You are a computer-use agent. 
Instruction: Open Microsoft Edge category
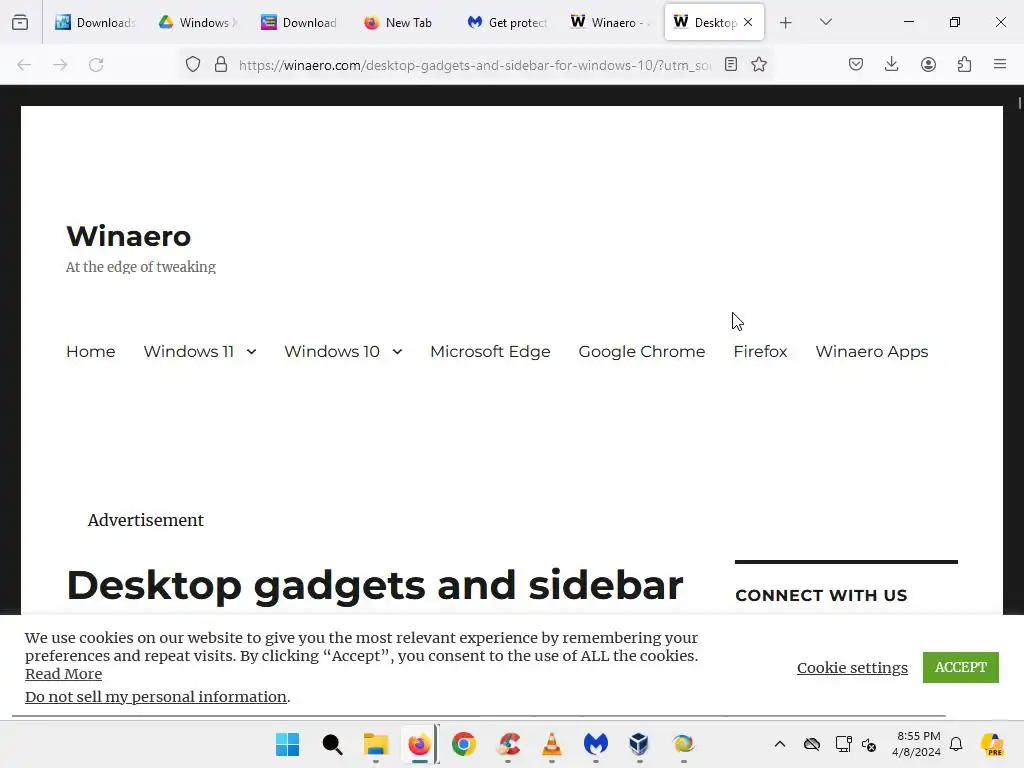[x=490, y=351]
